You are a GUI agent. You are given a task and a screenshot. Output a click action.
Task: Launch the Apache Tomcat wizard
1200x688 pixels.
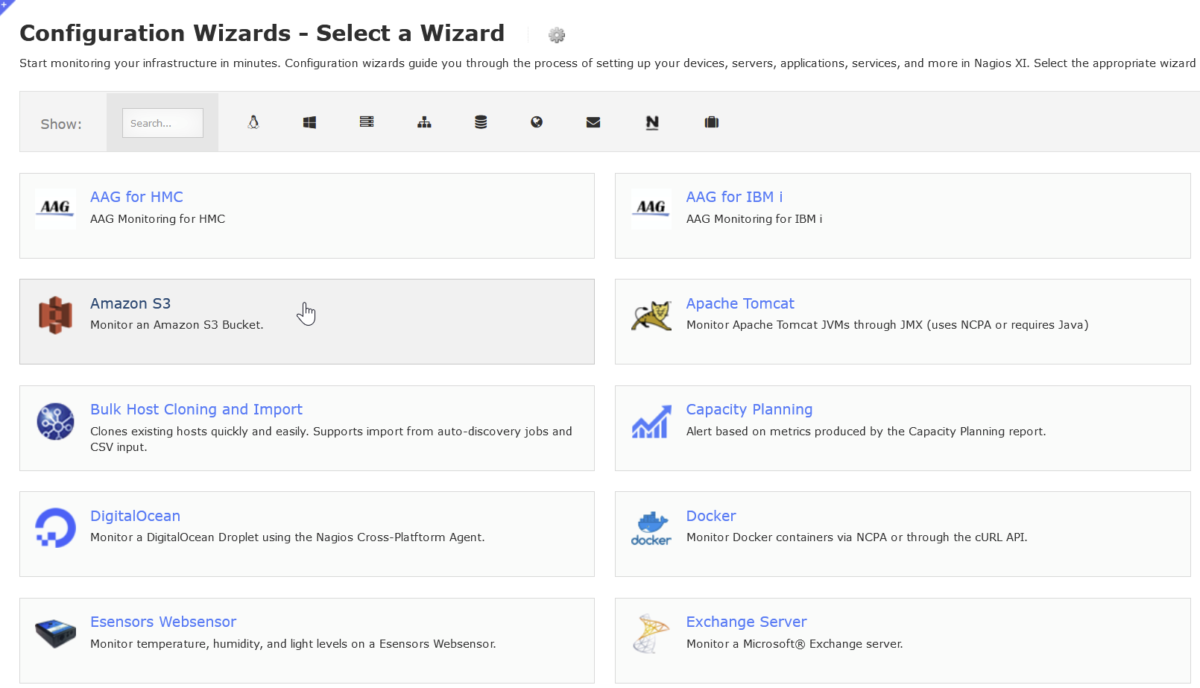[x=740, y=303]
